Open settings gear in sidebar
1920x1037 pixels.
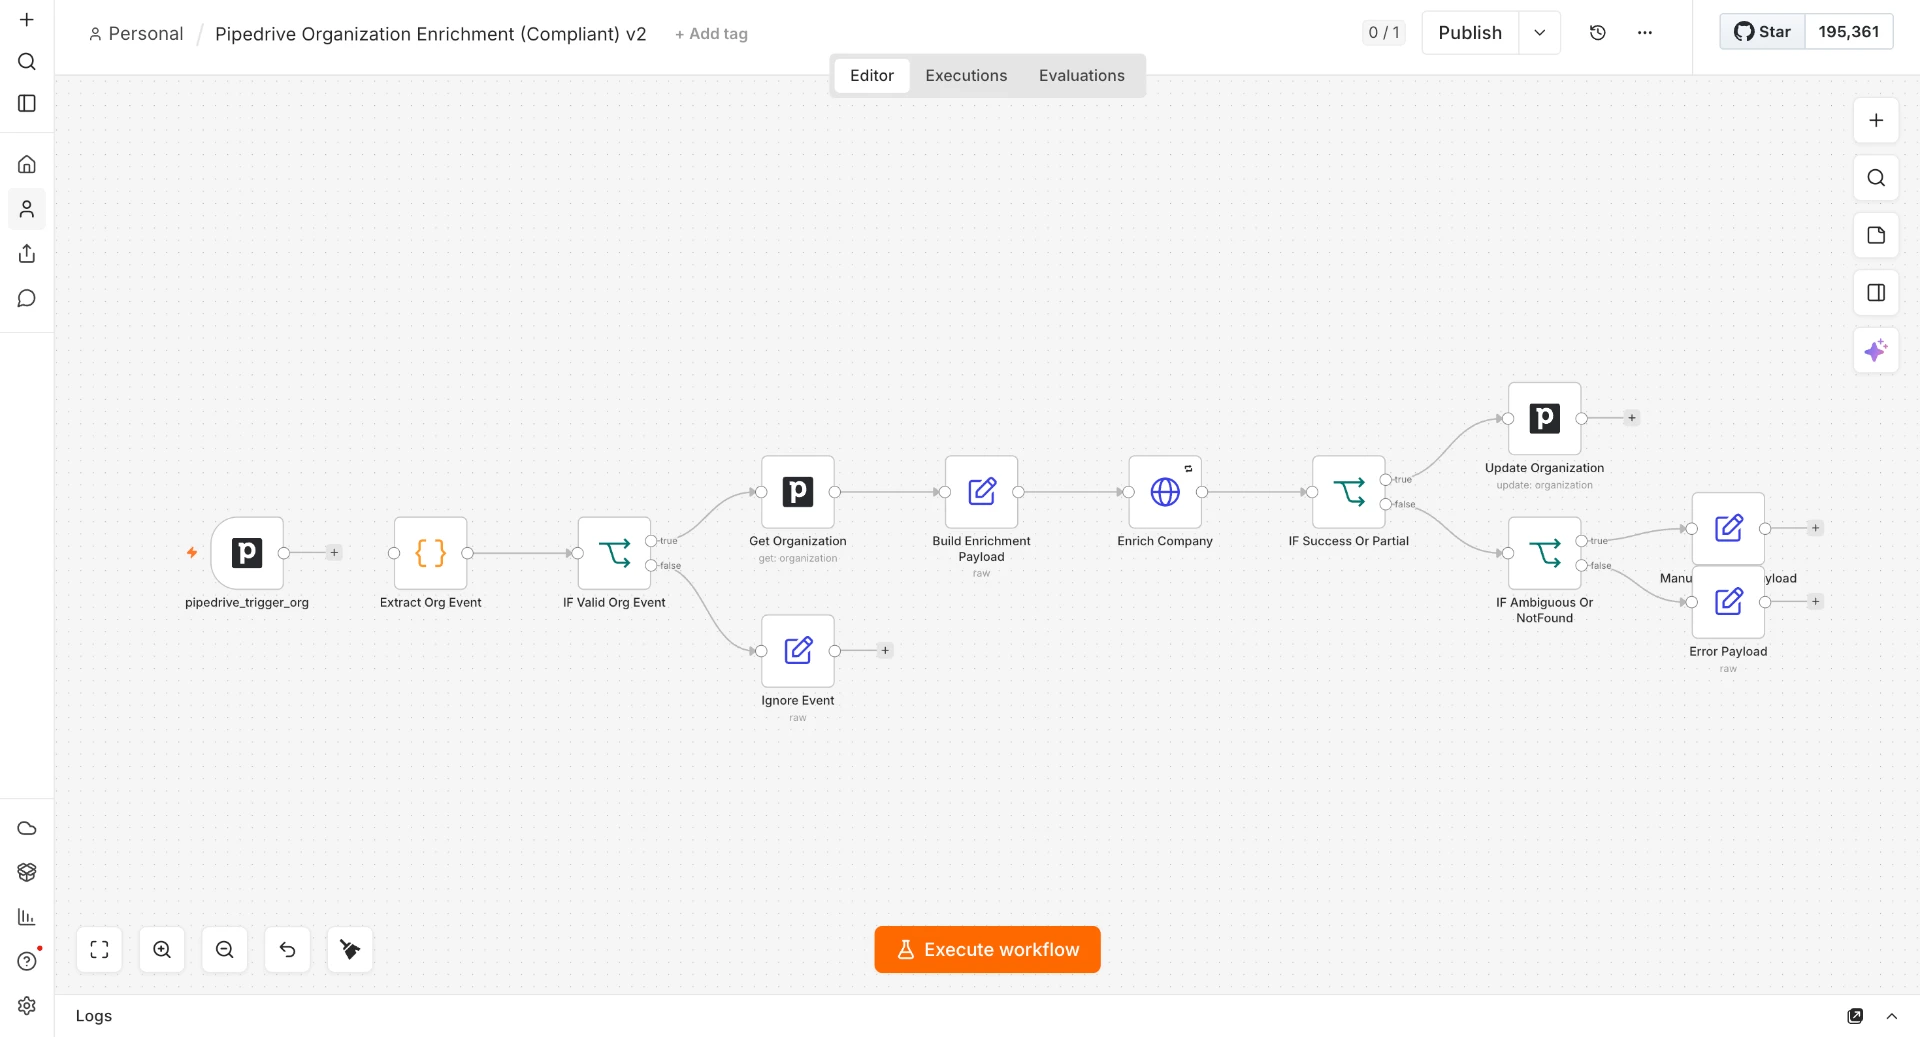click(27, 1006)
